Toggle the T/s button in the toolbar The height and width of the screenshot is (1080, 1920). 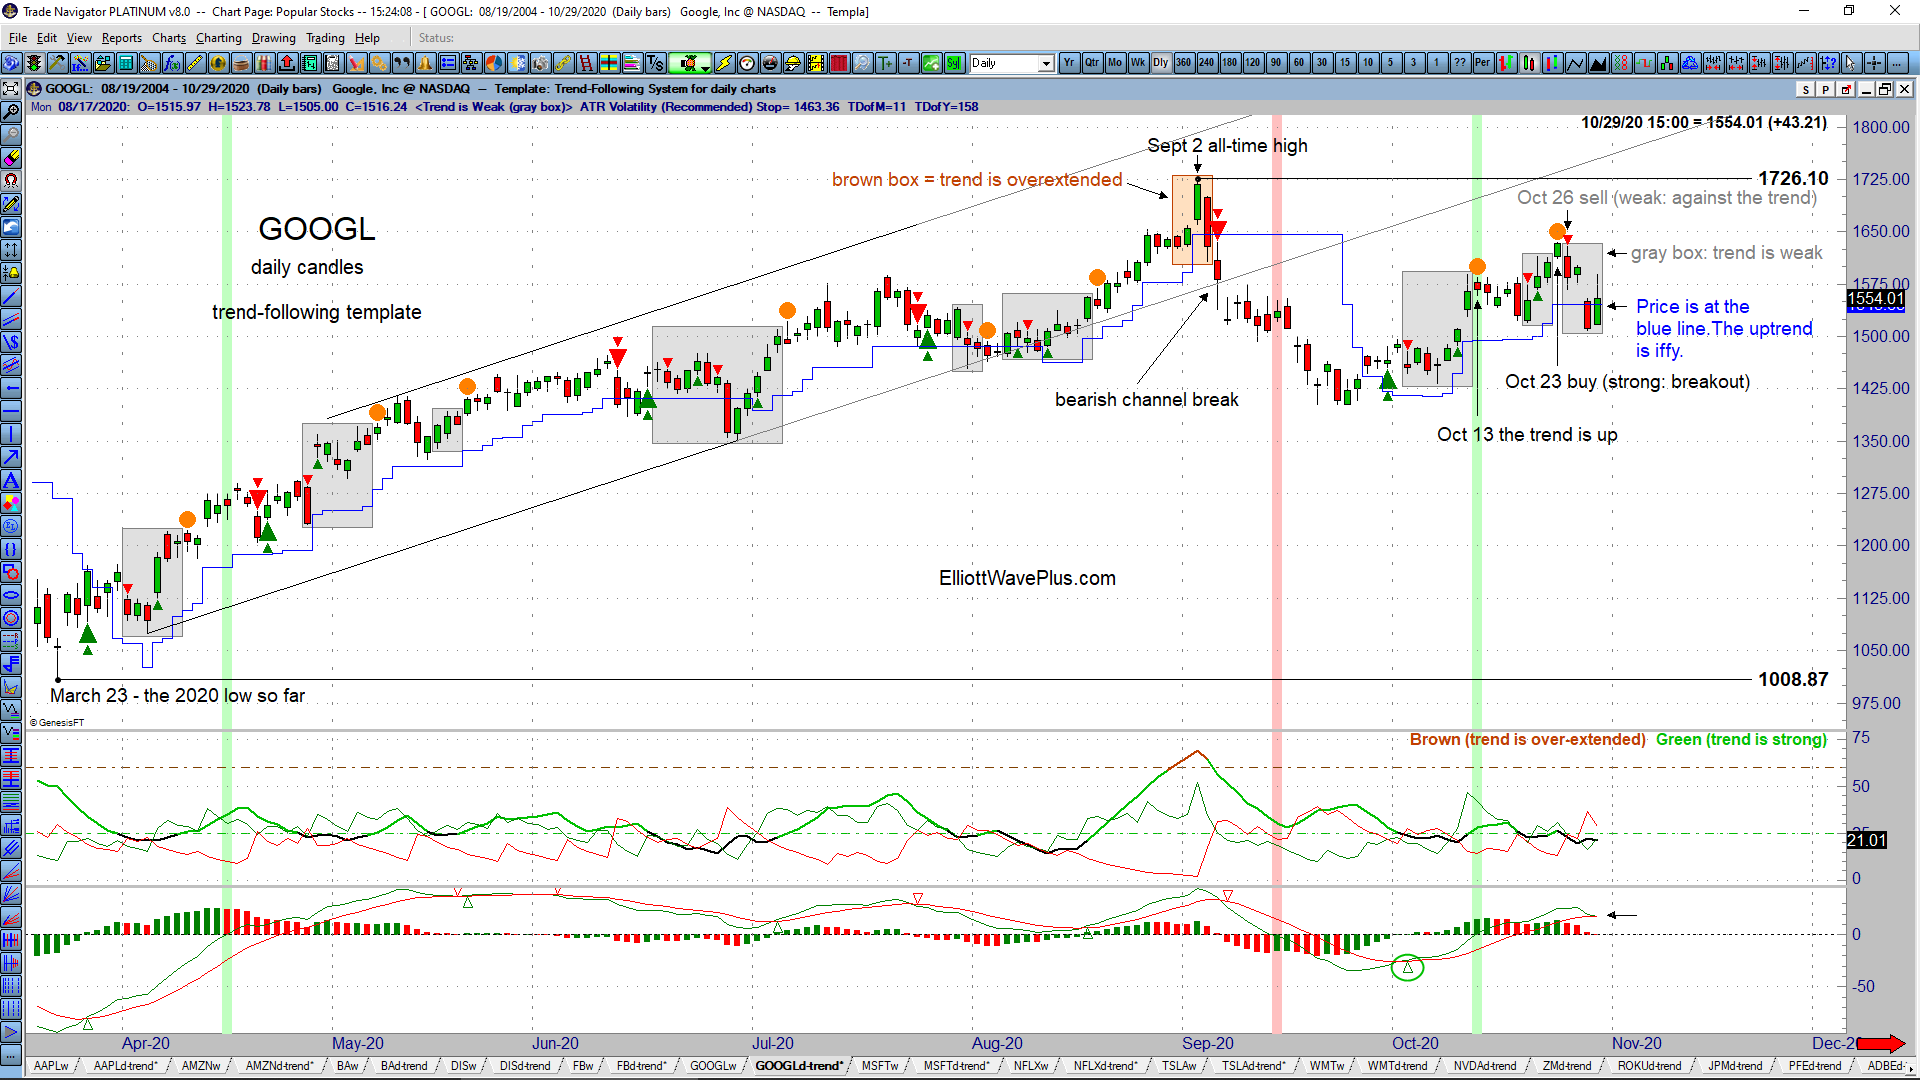pos(654,62)
